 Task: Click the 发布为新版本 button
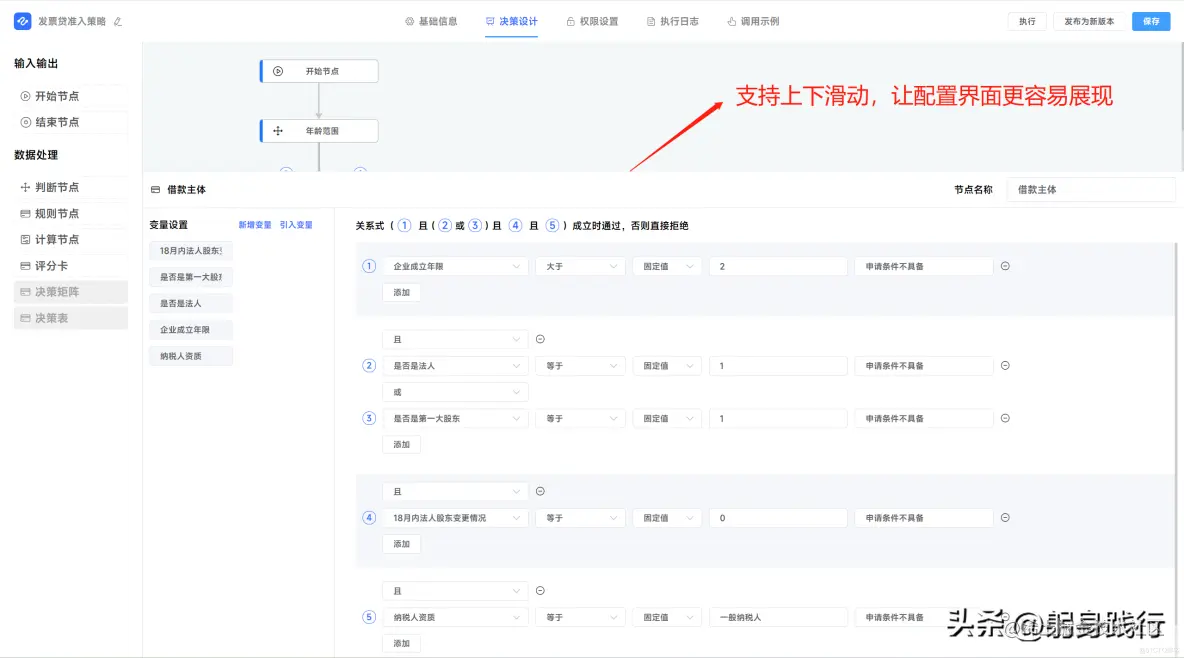(x=1090, y=20)
